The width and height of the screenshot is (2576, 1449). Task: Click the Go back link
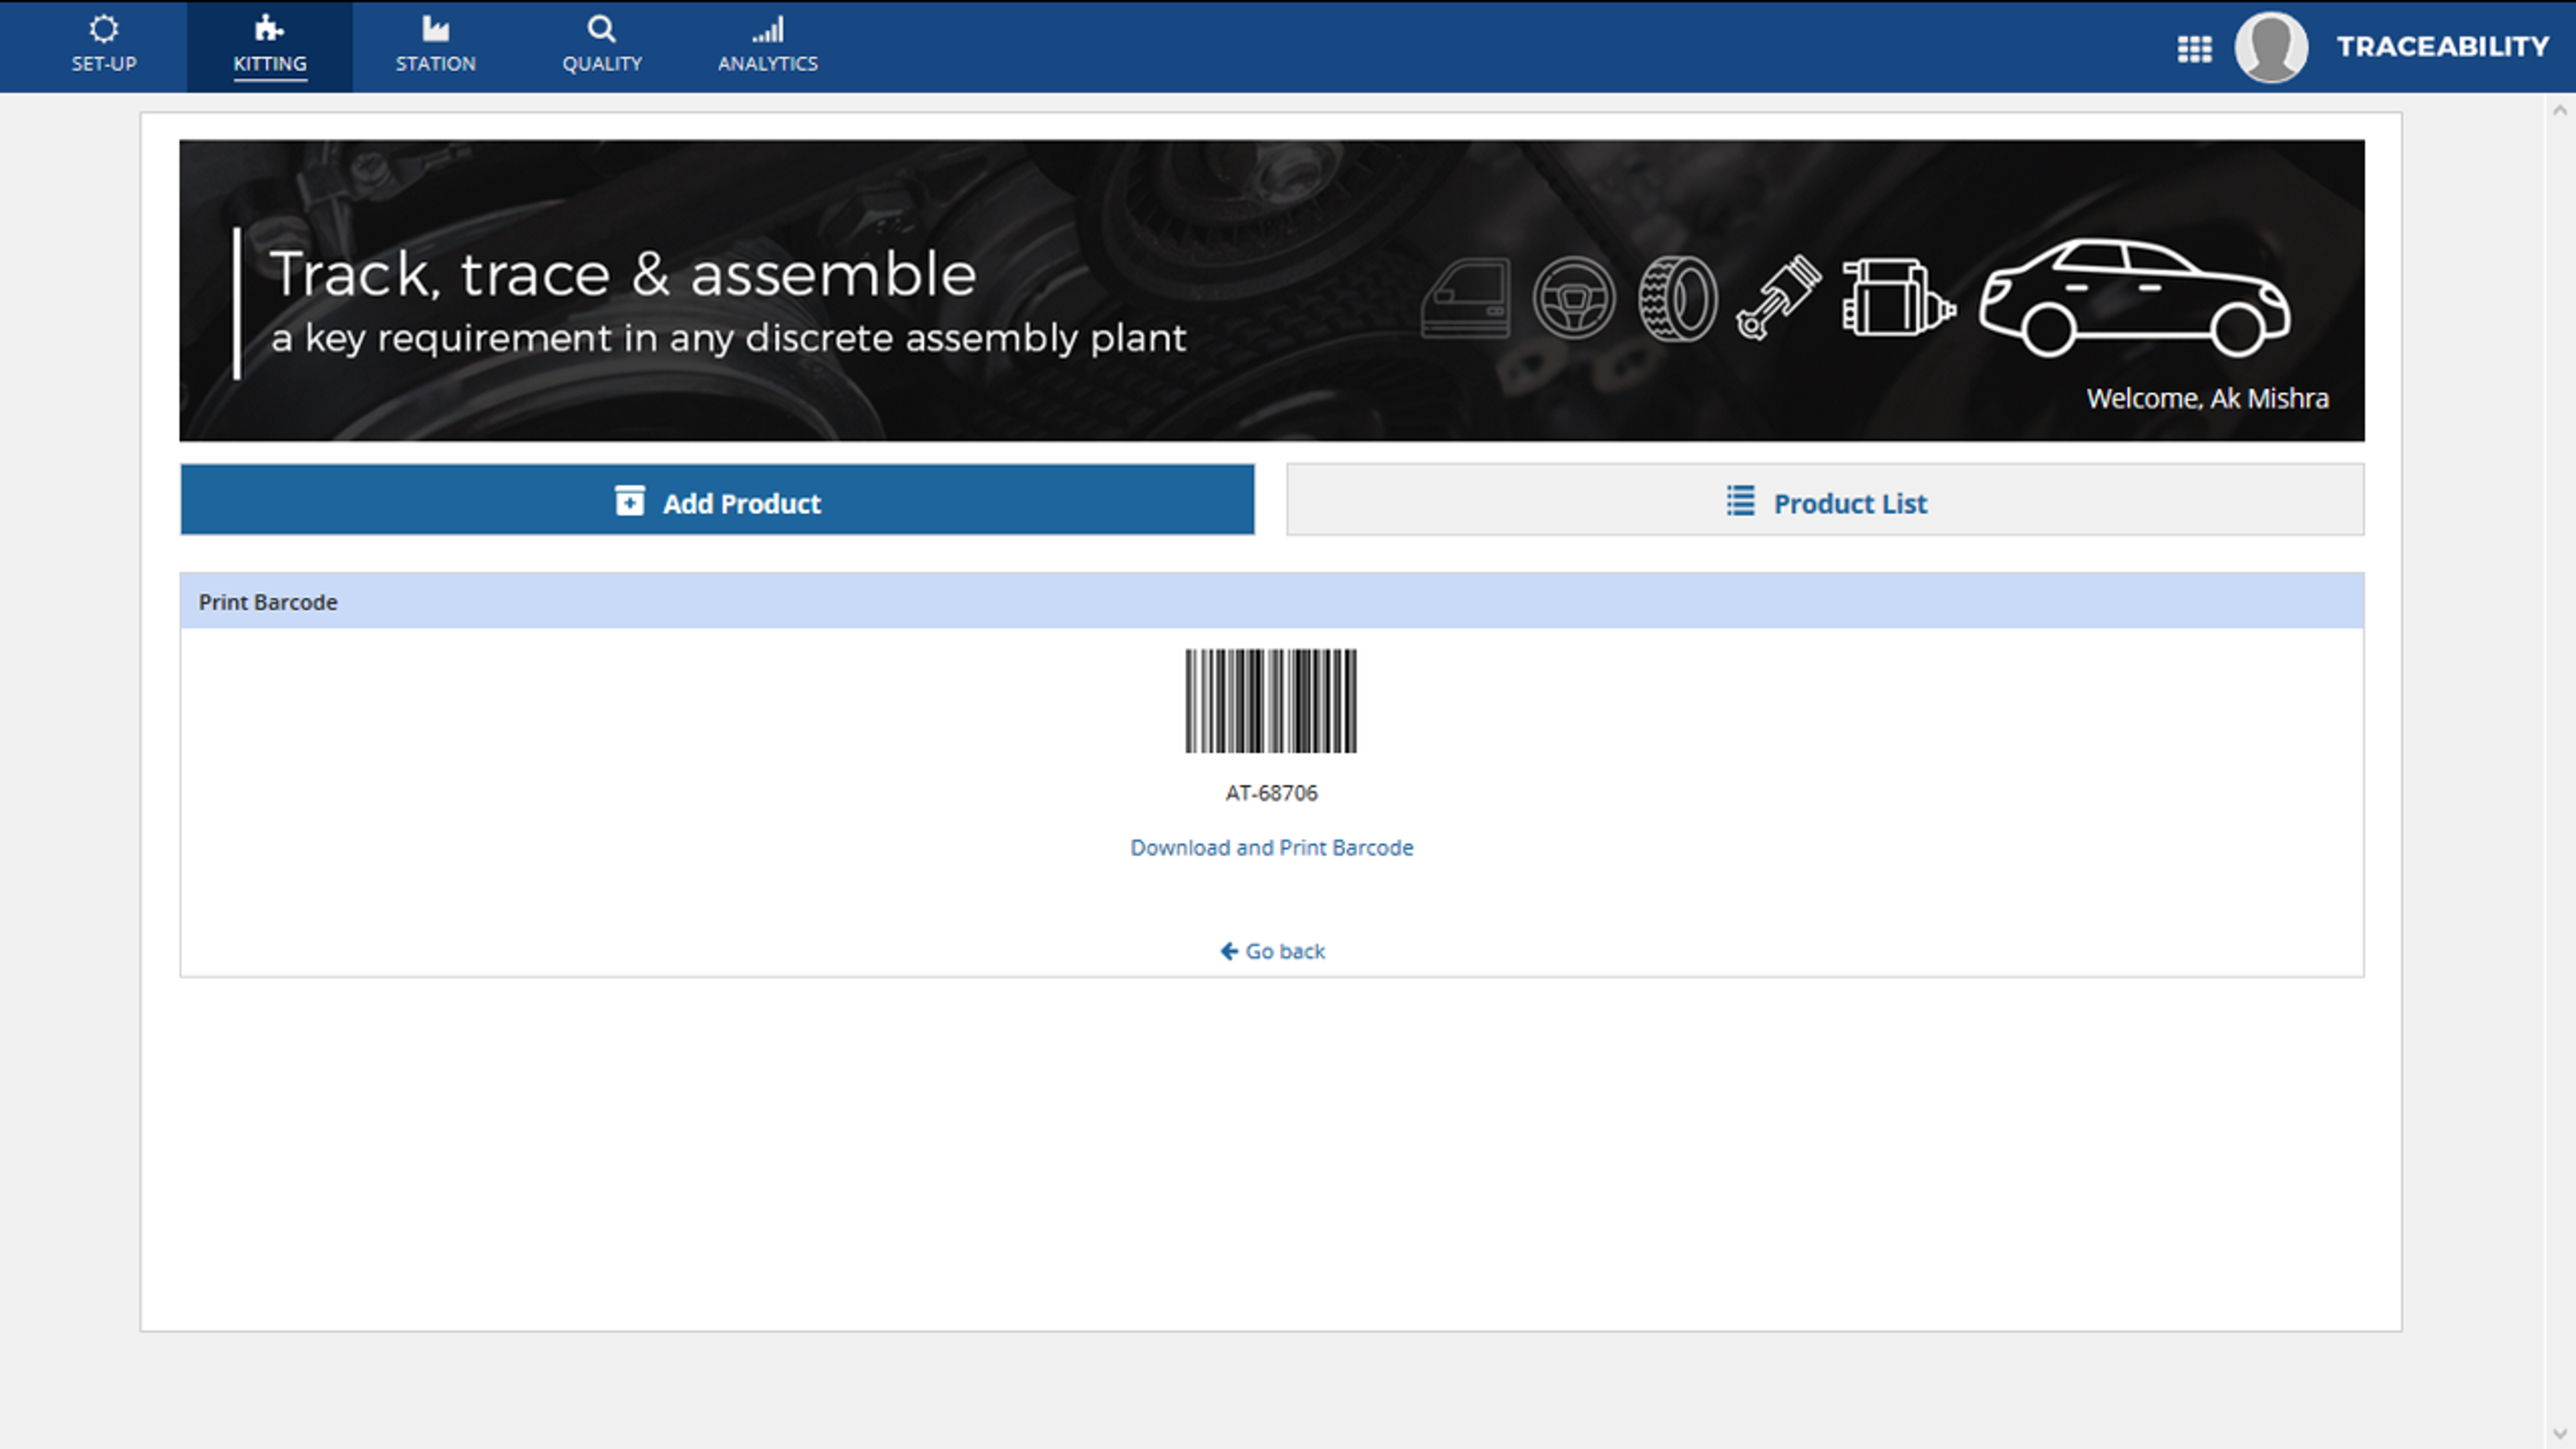pos(1272,951)
